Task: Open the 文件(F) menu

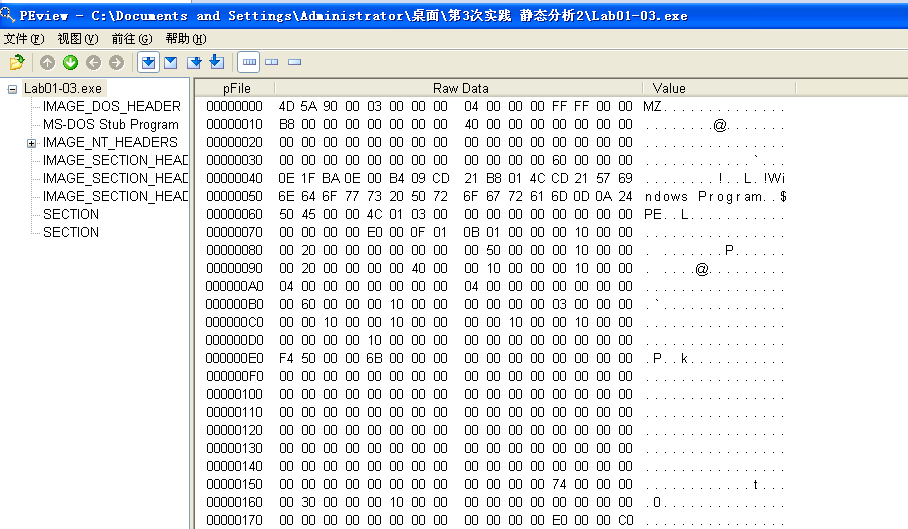Action: pyautogui.click(x=24, y=39)
